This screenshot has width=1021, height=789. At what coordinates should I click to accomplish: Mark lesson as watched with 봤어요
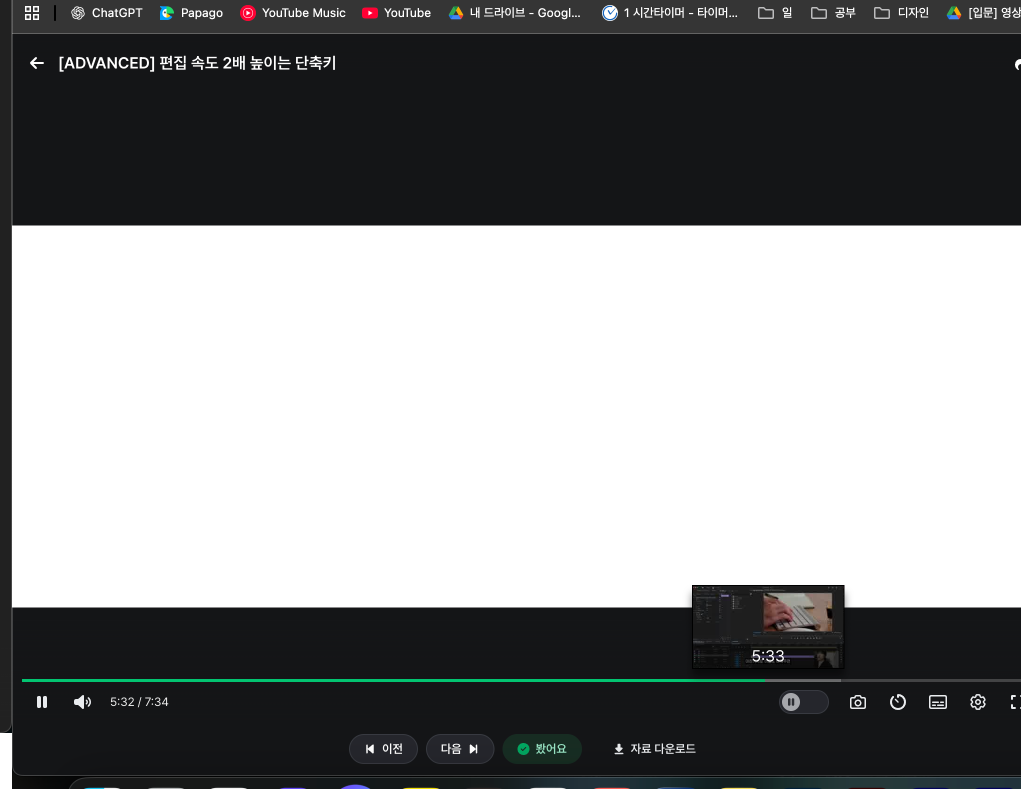pos(542,749)
